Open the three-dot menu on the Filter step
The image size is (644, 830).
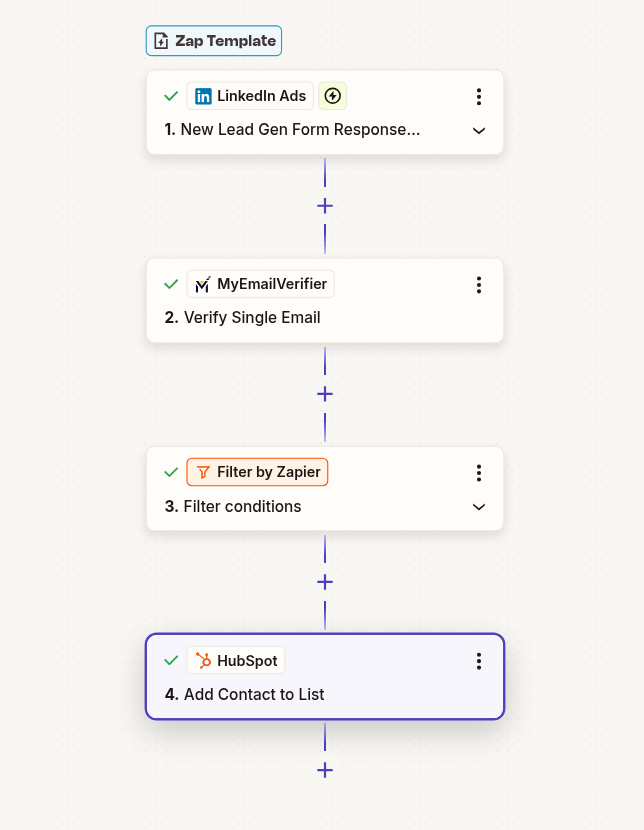coord(479,473)
